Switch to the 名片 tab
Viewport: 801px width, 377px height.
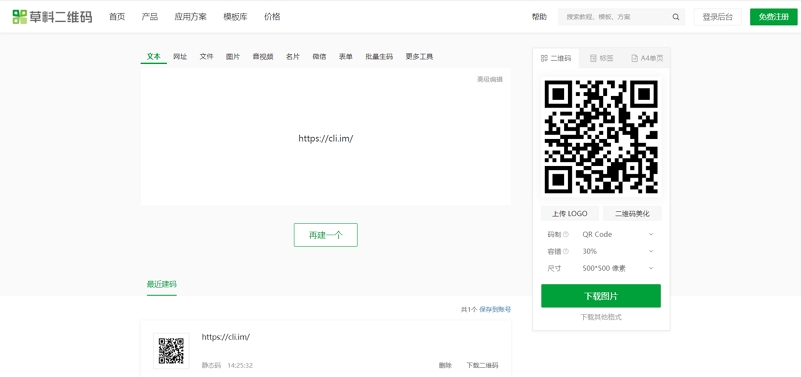293,57
